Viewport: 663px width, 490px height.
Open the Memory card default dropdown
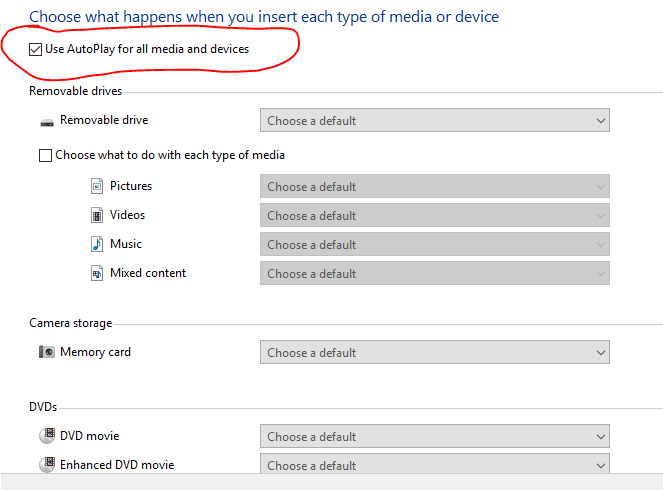[x=434, y=353]
